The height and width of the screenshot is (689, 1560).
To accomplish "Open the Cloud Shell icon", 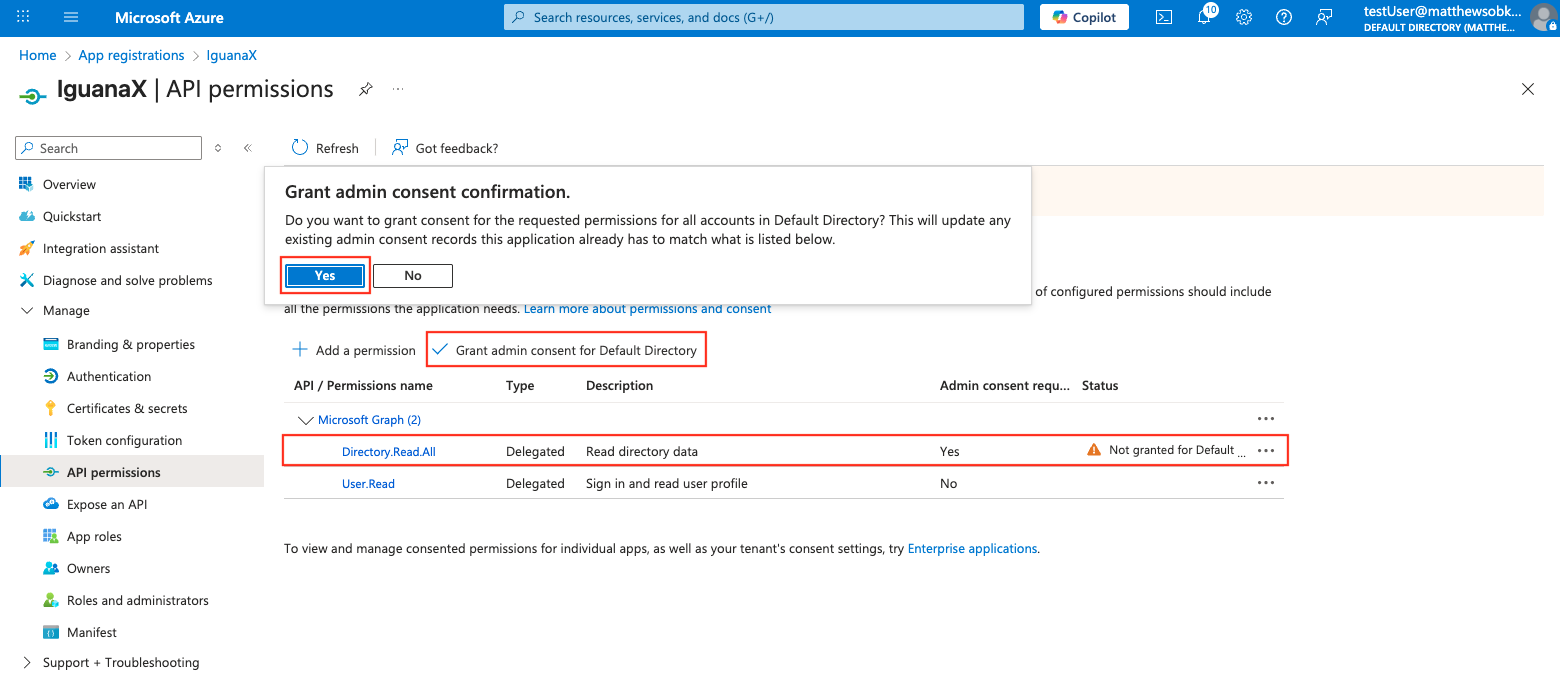I will pyautogui.click(x=1164, y=17).
